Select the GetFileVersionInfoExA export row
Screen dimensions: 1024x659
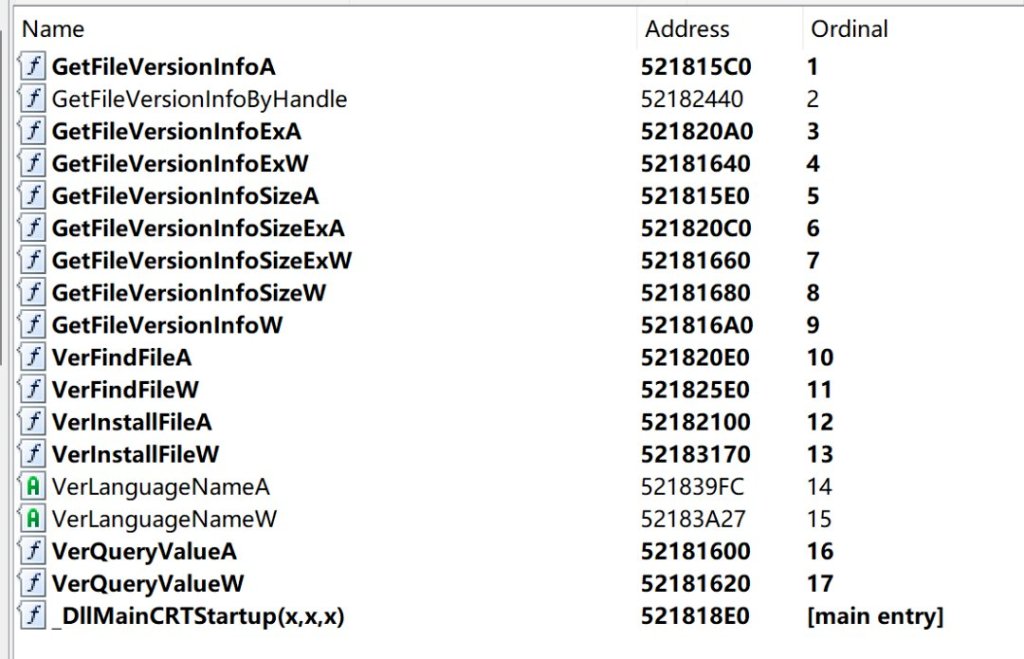(176, 131)
